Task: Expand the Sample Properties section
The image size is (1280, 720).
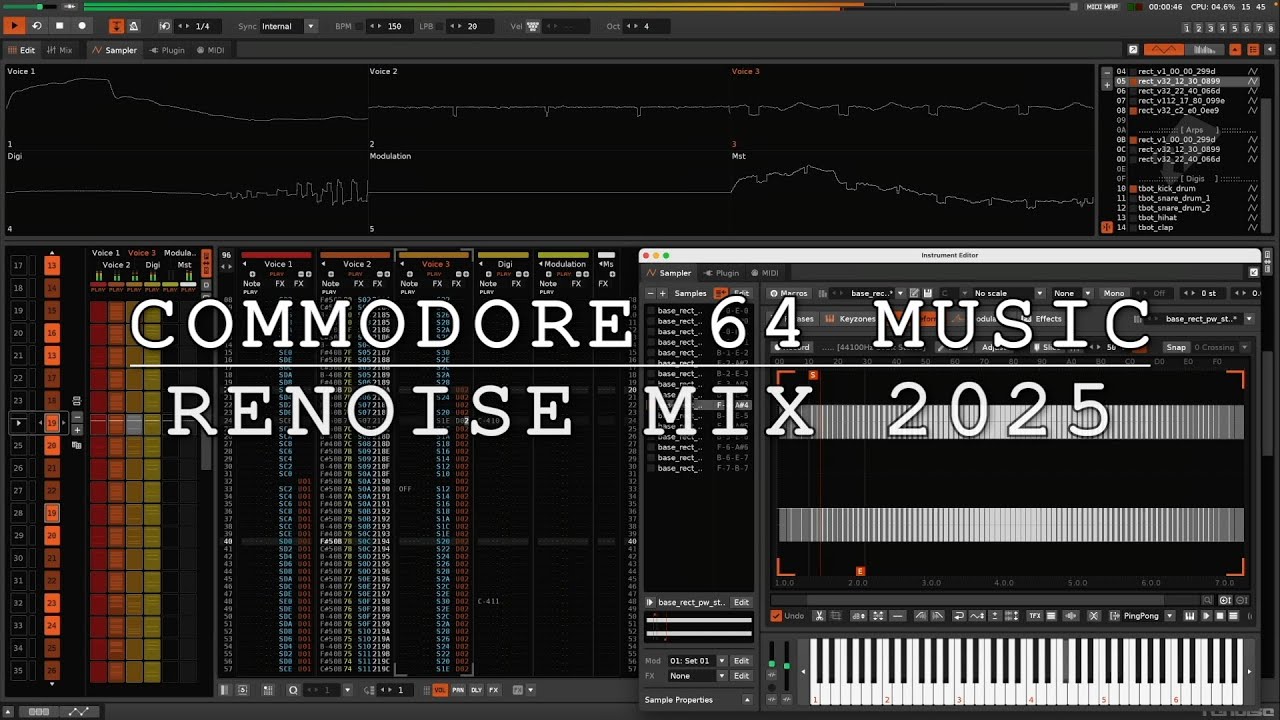Action: tap(747, 700)
